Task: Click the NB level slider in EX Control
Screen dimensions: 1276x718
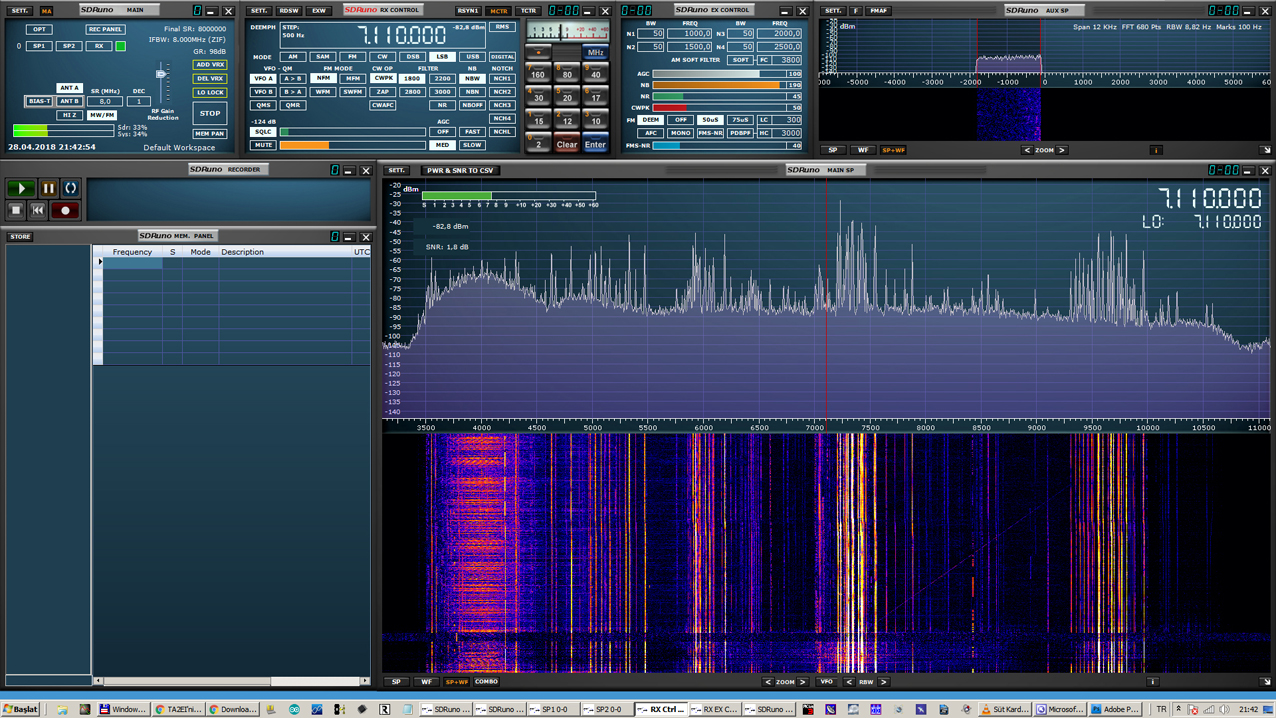Action: (x=727, y=85)
